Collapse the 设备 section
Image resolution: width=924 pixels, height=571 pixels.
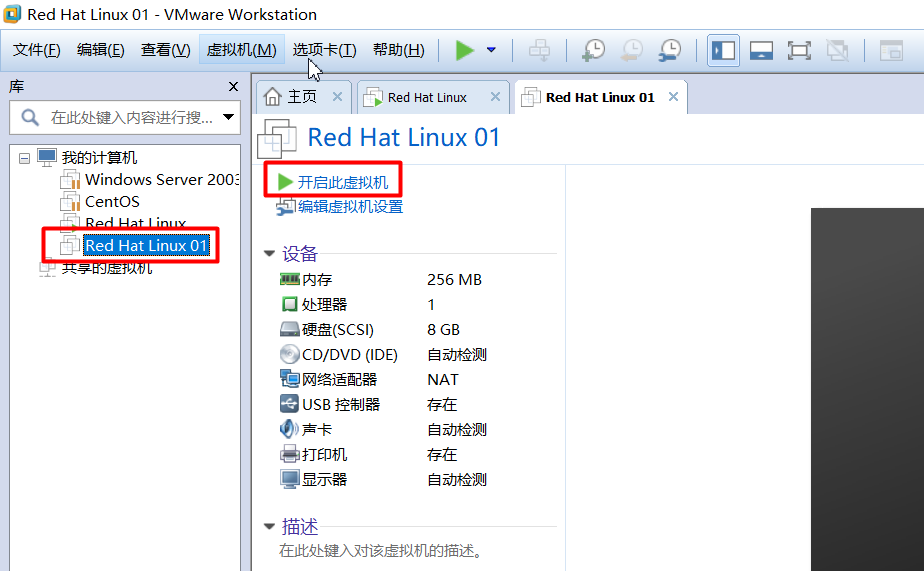(x=269, y=254)
